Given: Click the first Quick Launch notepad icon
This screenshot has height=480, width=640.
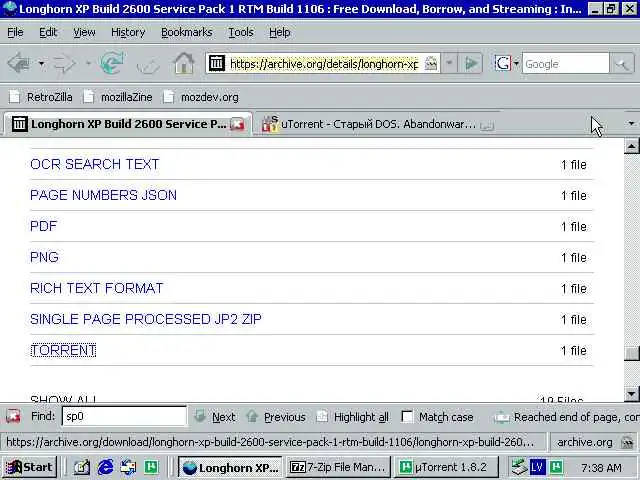Looking at the screenshot, I should [x=82, y=467].
